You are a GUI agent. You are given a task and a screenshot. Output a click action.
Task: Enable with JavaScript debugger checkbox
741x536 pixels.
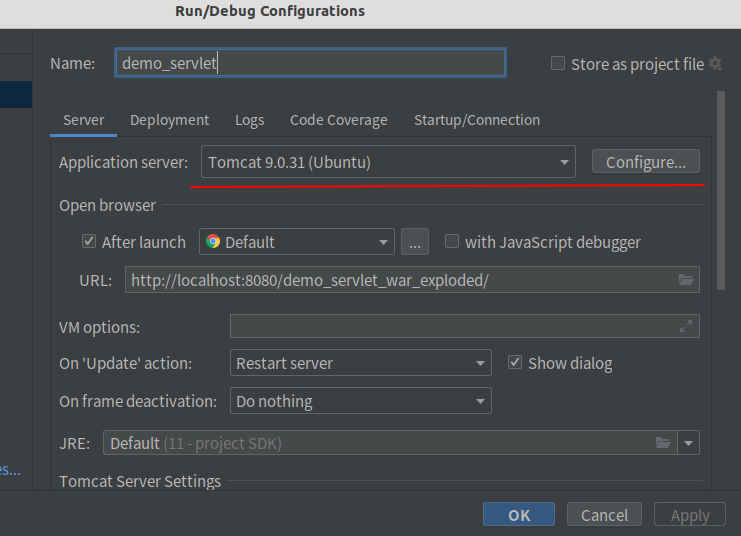(452, 242)
